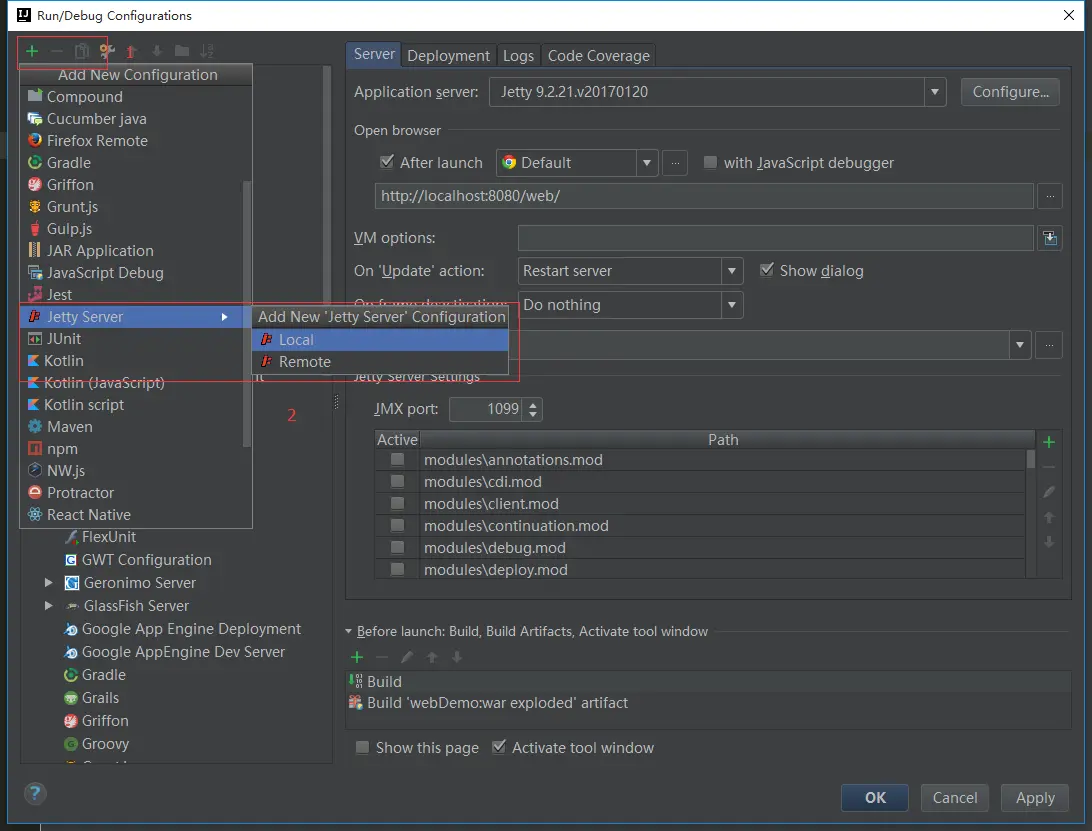This screenshot has width=1092, height=831.
Task: Click the green plus Add New Configuration icon
Action: pos(32,51)
